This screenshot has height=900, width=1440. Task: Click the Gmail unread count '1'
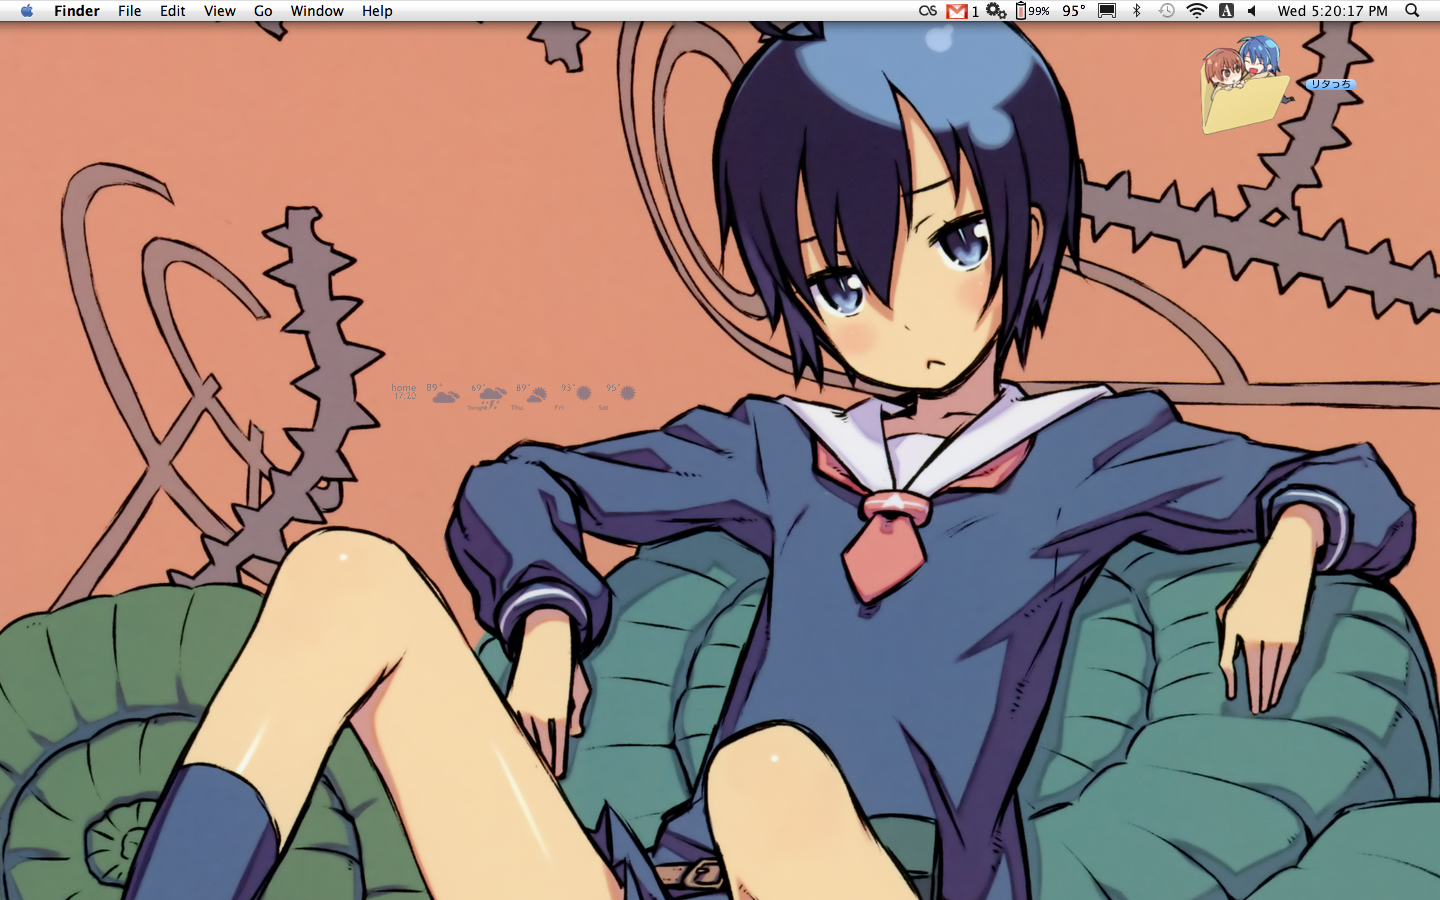point(975,12)
